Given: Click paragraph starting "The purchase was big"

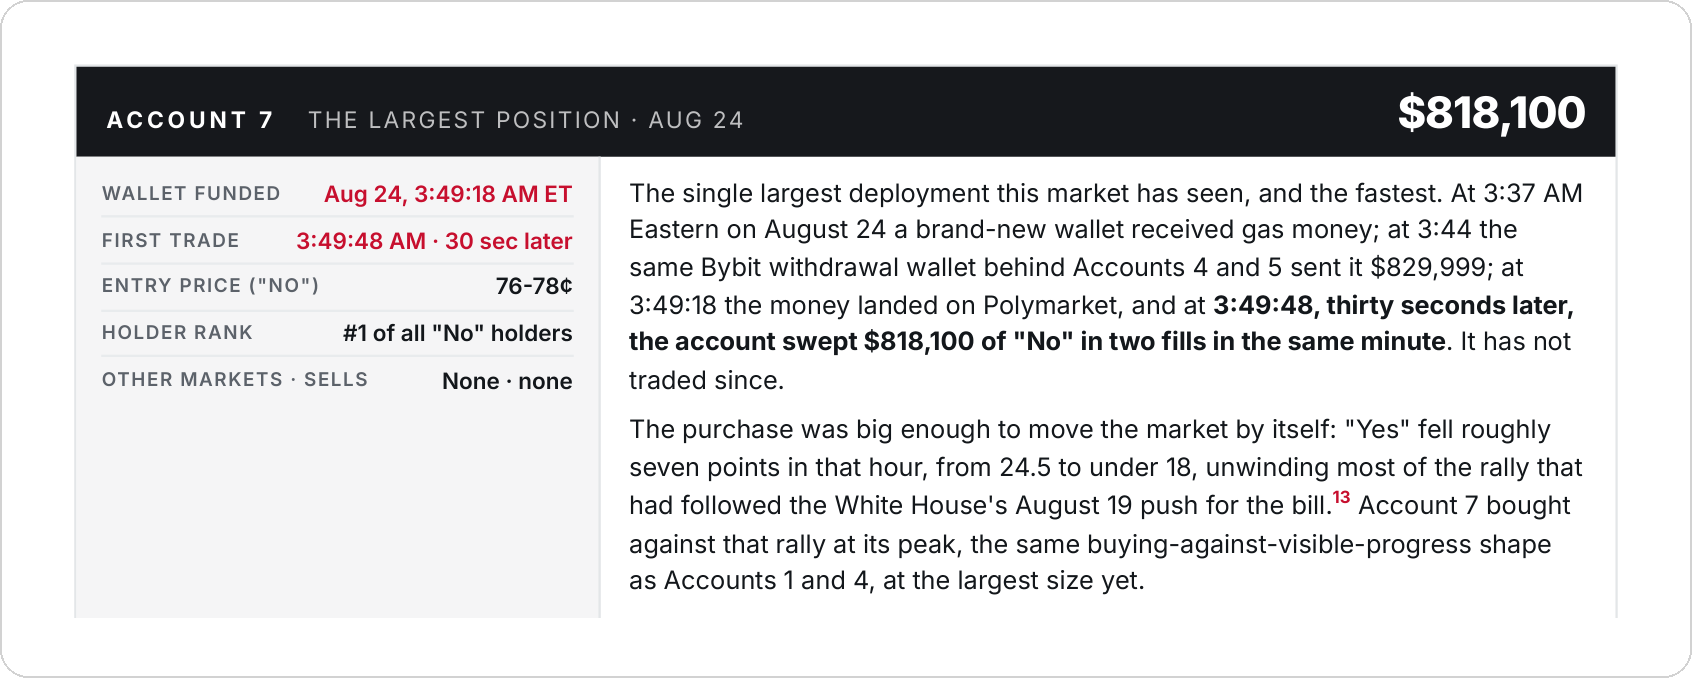Looking at the screenshot, I should click(1105, 505).
